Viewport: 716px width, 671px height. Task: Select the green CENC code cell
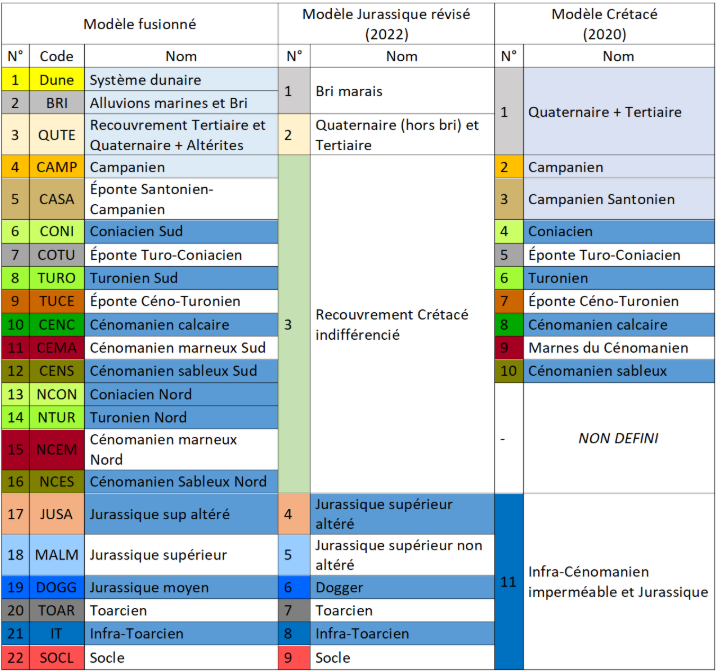coord(56,325)
